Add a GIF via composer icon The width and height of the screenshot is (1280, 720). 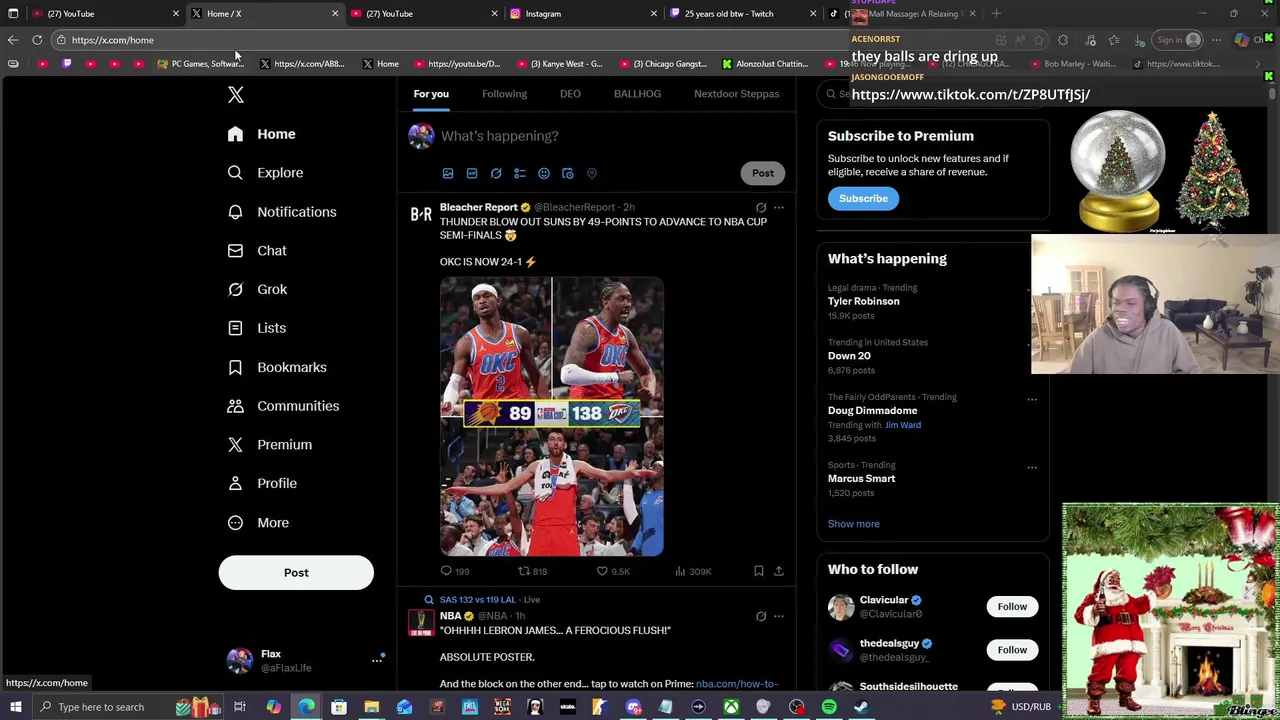[472, 174]
